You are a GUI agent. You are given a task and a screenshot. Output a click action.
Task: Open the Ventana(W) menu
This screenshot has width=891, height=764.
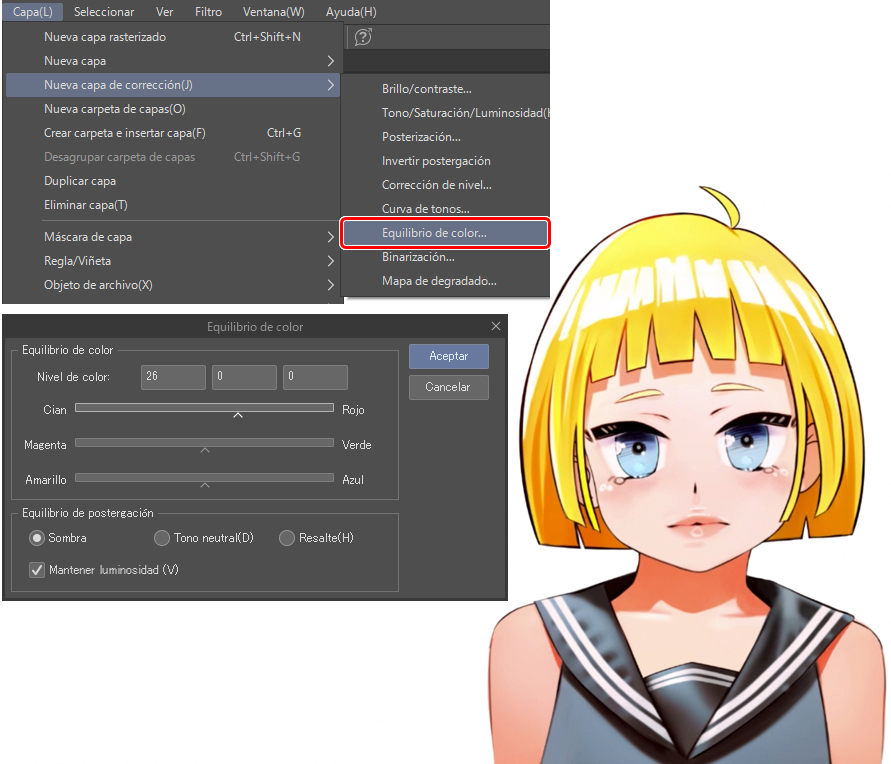273,12
